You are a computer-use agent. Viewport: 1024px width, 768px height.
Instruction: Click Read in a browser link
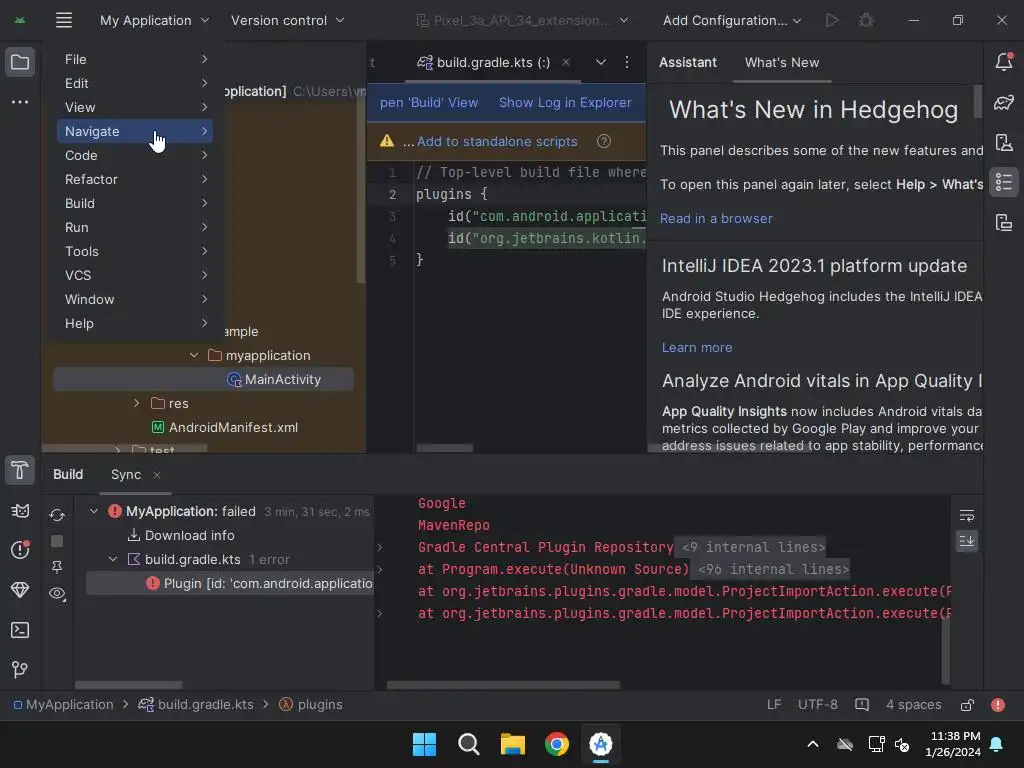tap(716, 218)
